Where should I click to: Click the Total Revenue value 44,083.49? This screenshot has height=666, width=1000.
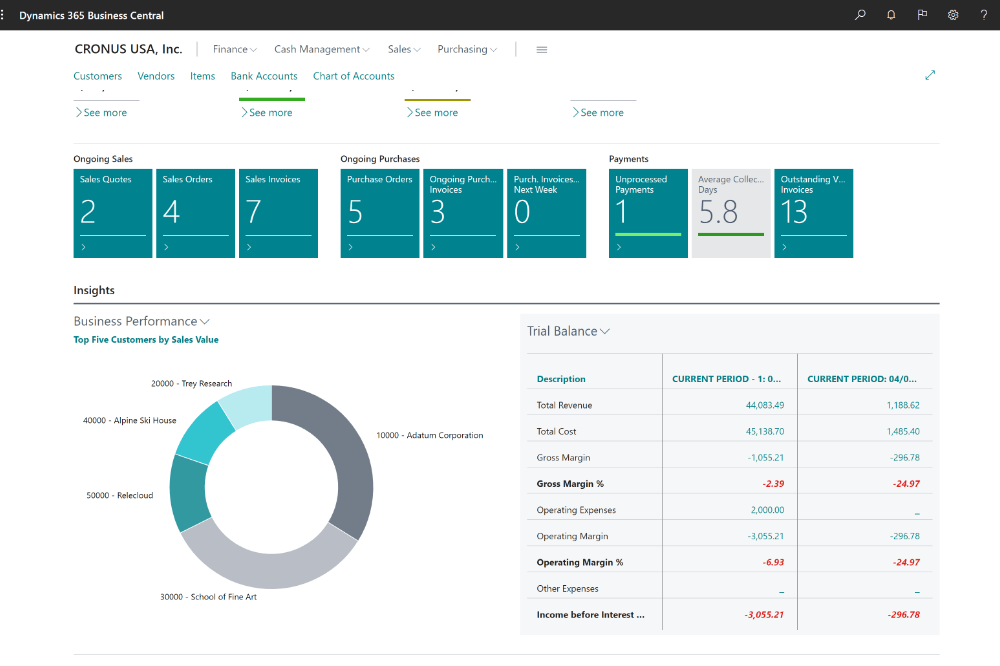tap(765, 405)
